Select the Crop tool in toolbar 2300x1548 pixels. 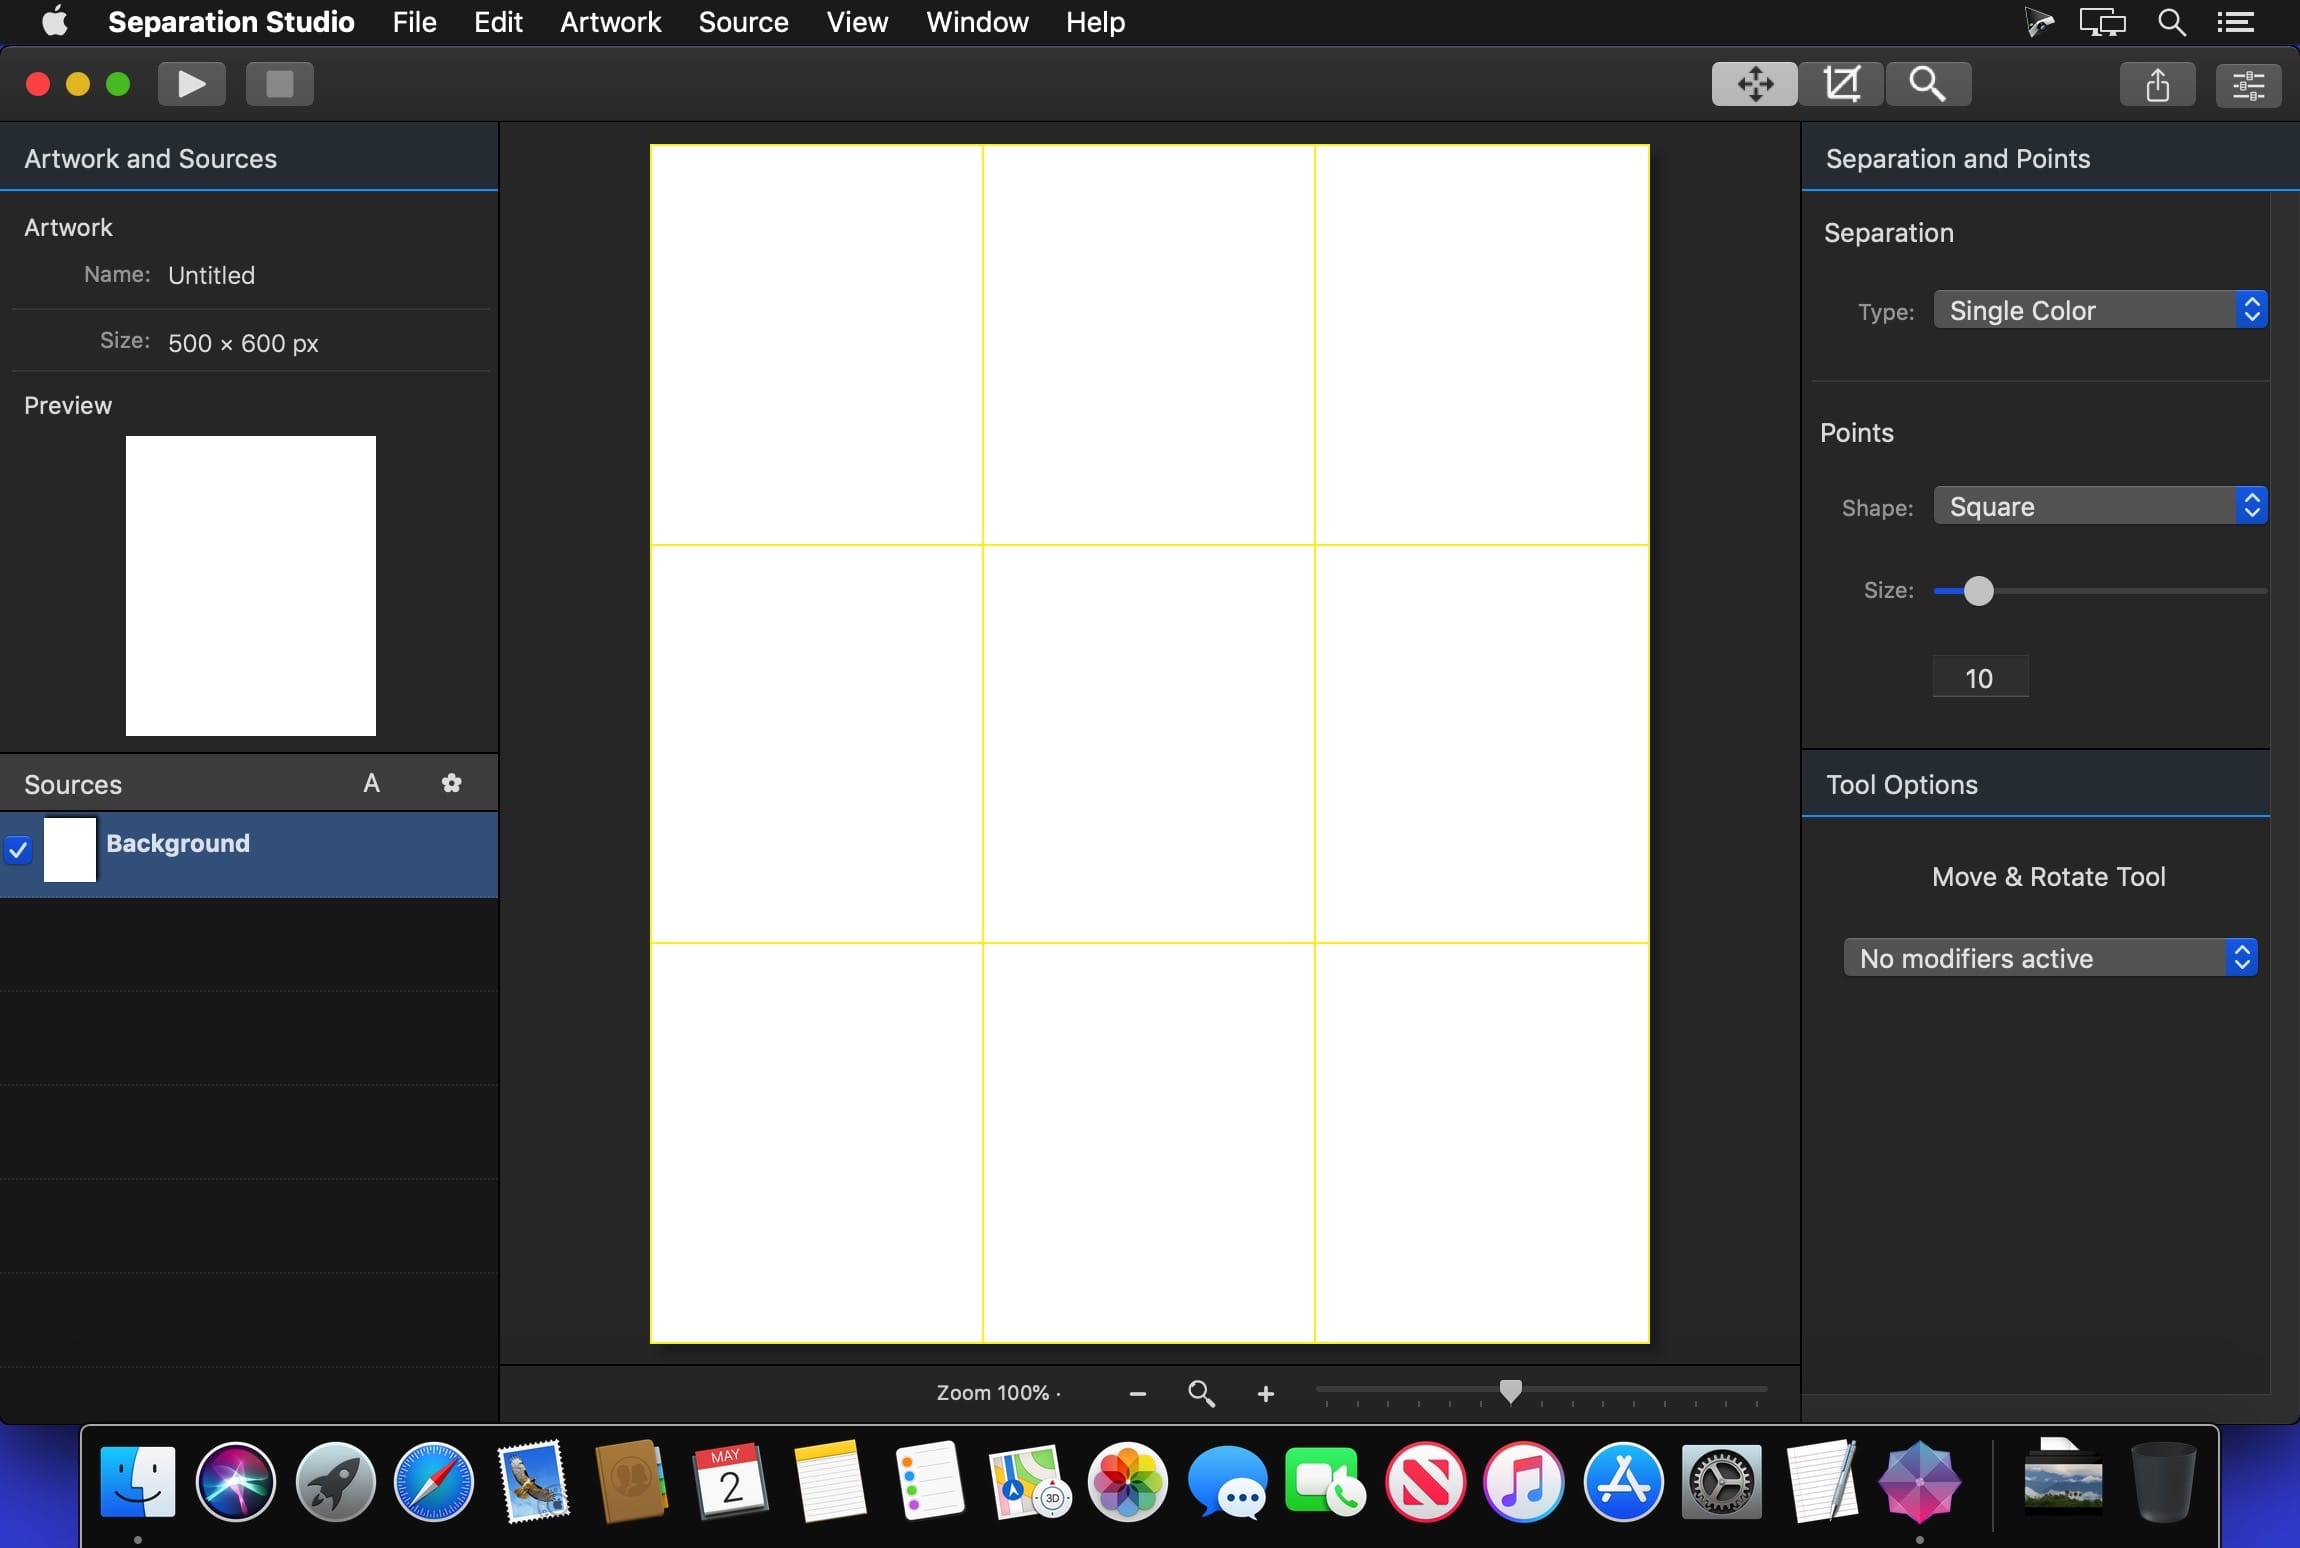1841,84
